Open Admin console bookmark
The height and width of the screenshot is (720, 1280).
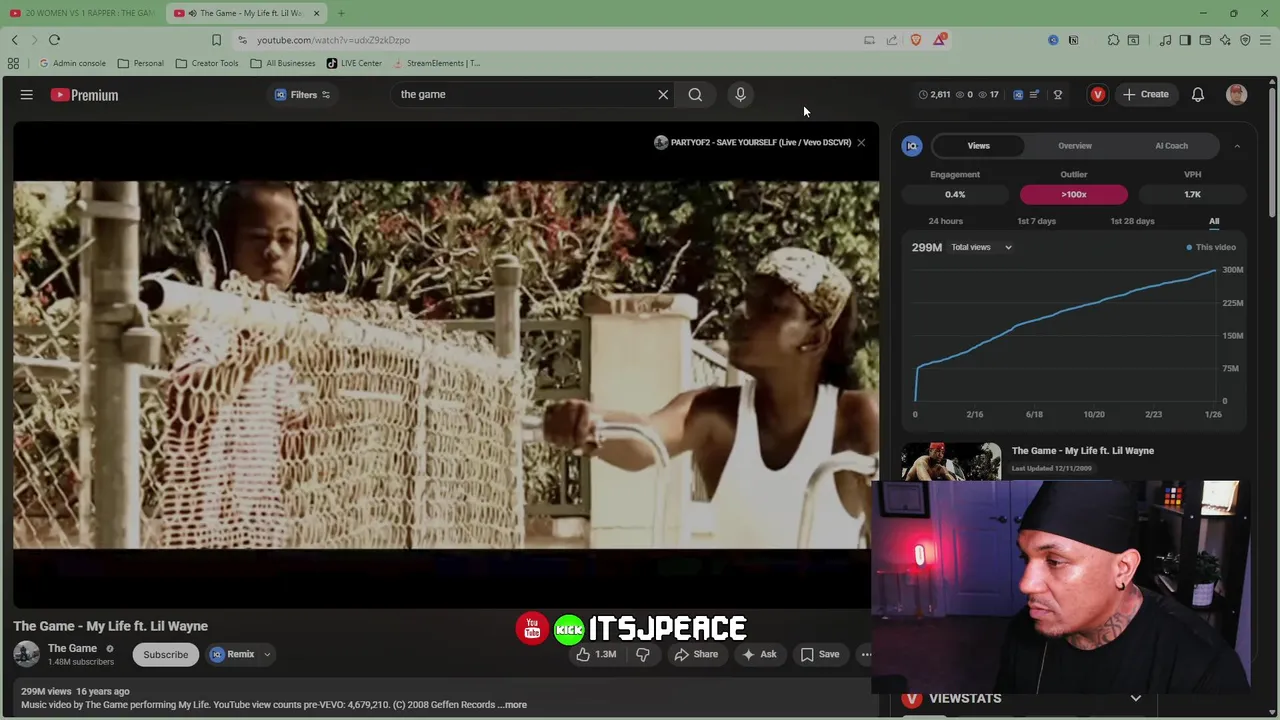[72, 63]
